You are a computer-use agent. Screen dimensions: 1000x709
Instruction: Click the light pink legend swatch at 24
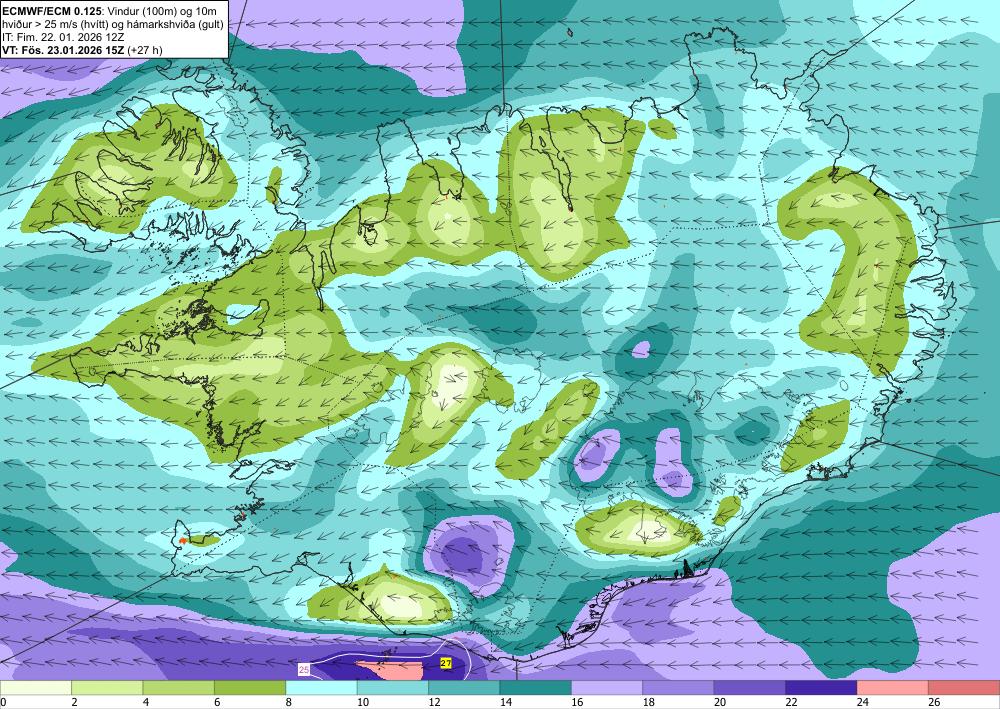pos(893,688)
